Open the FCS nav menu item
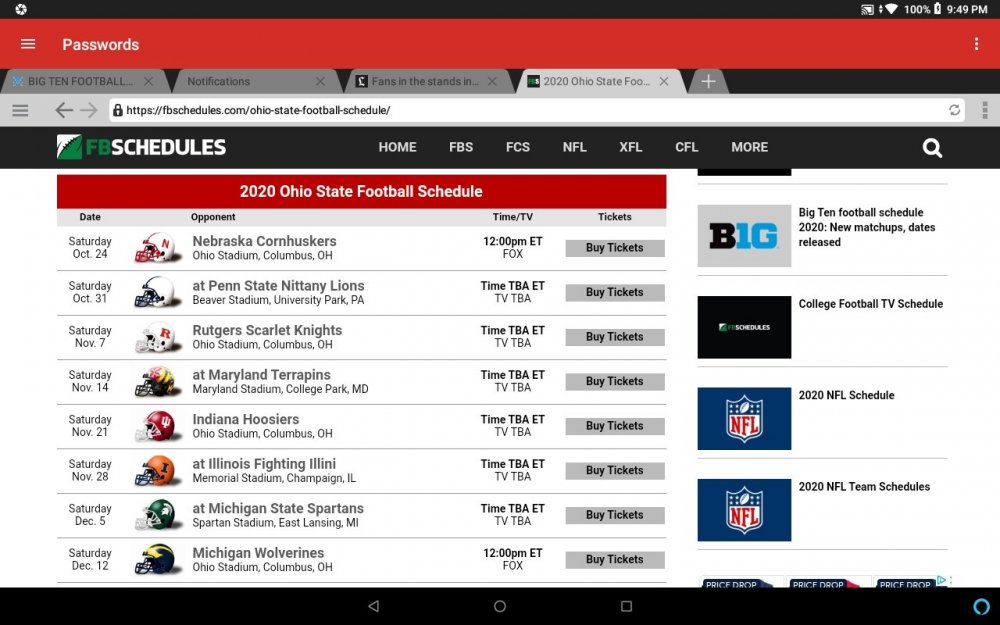 518,147
